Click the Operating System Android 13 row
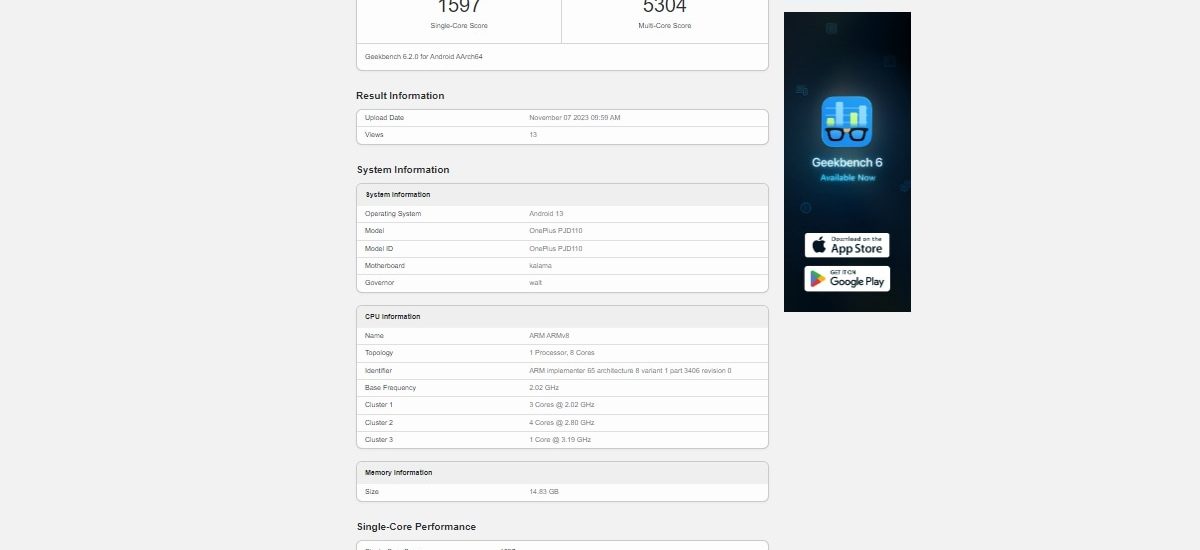 point(562,214)
